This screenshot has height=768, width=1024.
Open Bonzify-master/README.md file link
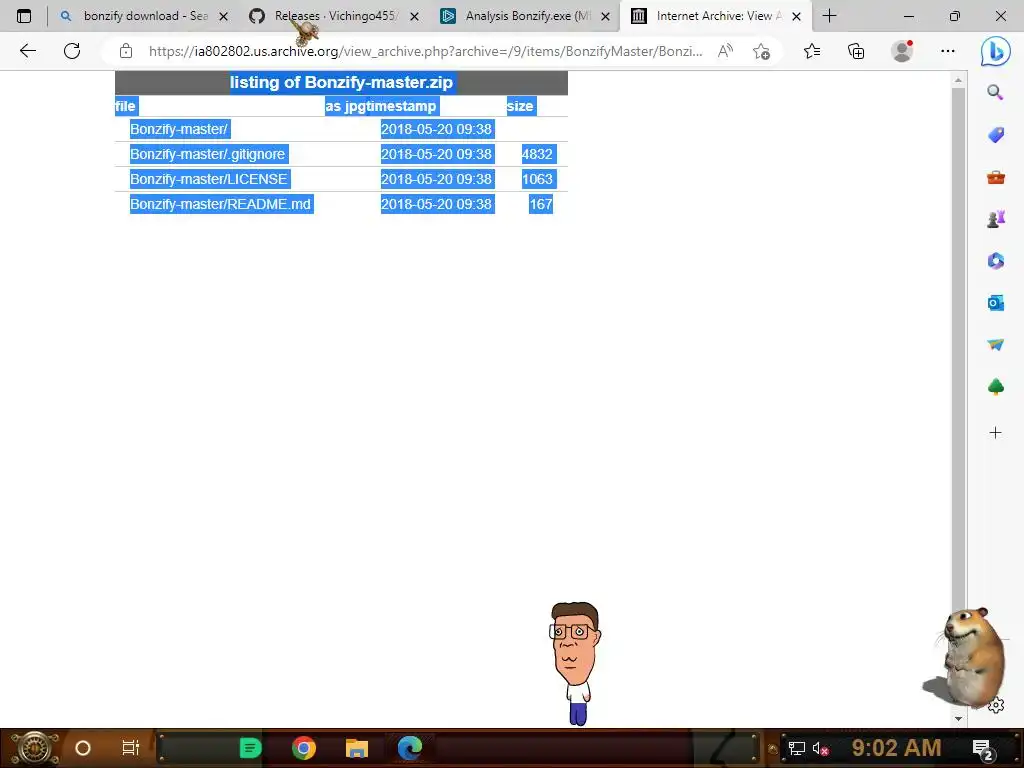click(221, 204)
